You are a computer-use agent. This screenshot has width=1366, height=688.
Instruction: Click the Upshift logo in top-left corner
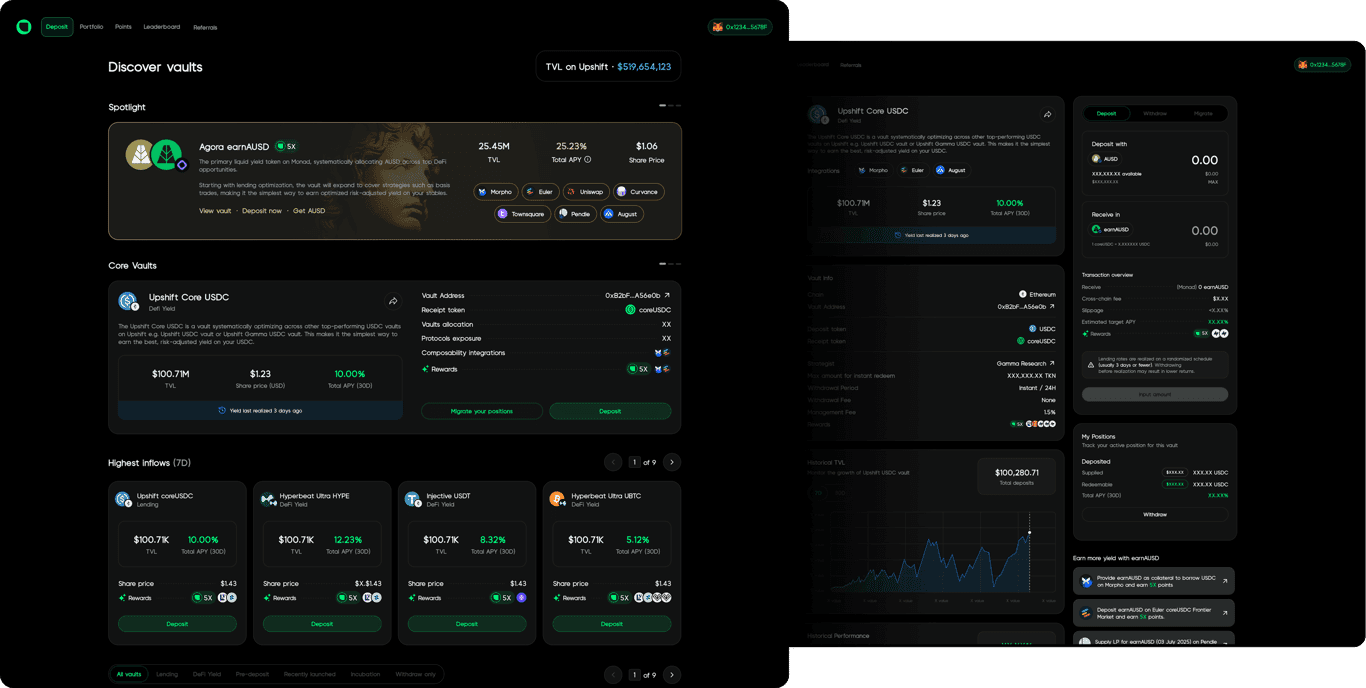click(24, 27)
